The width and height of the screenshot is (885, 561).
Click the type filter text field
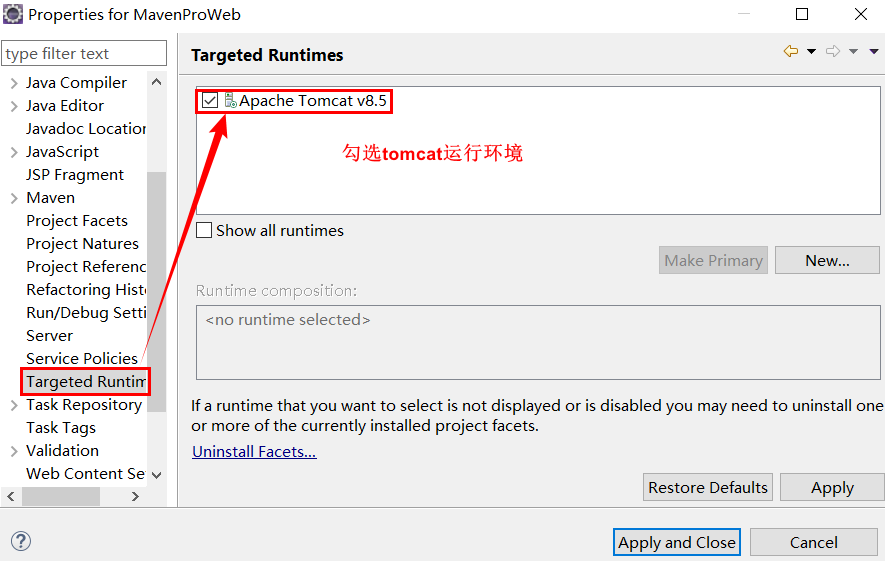(84, 54)
